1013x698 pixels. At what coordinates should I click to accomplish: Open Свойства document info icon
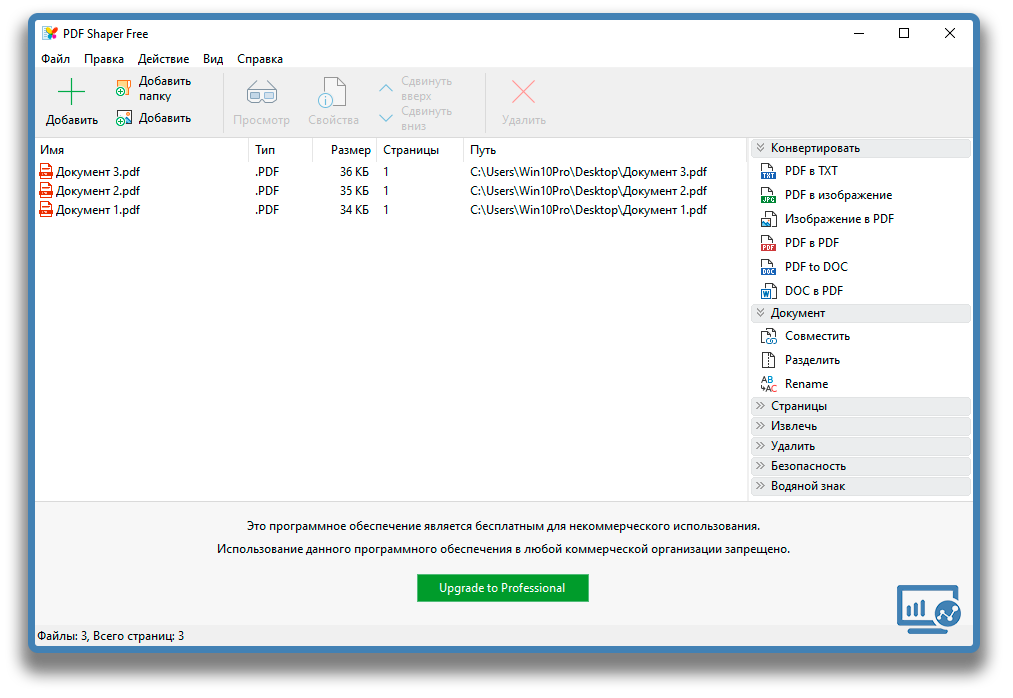click(332, 92)
